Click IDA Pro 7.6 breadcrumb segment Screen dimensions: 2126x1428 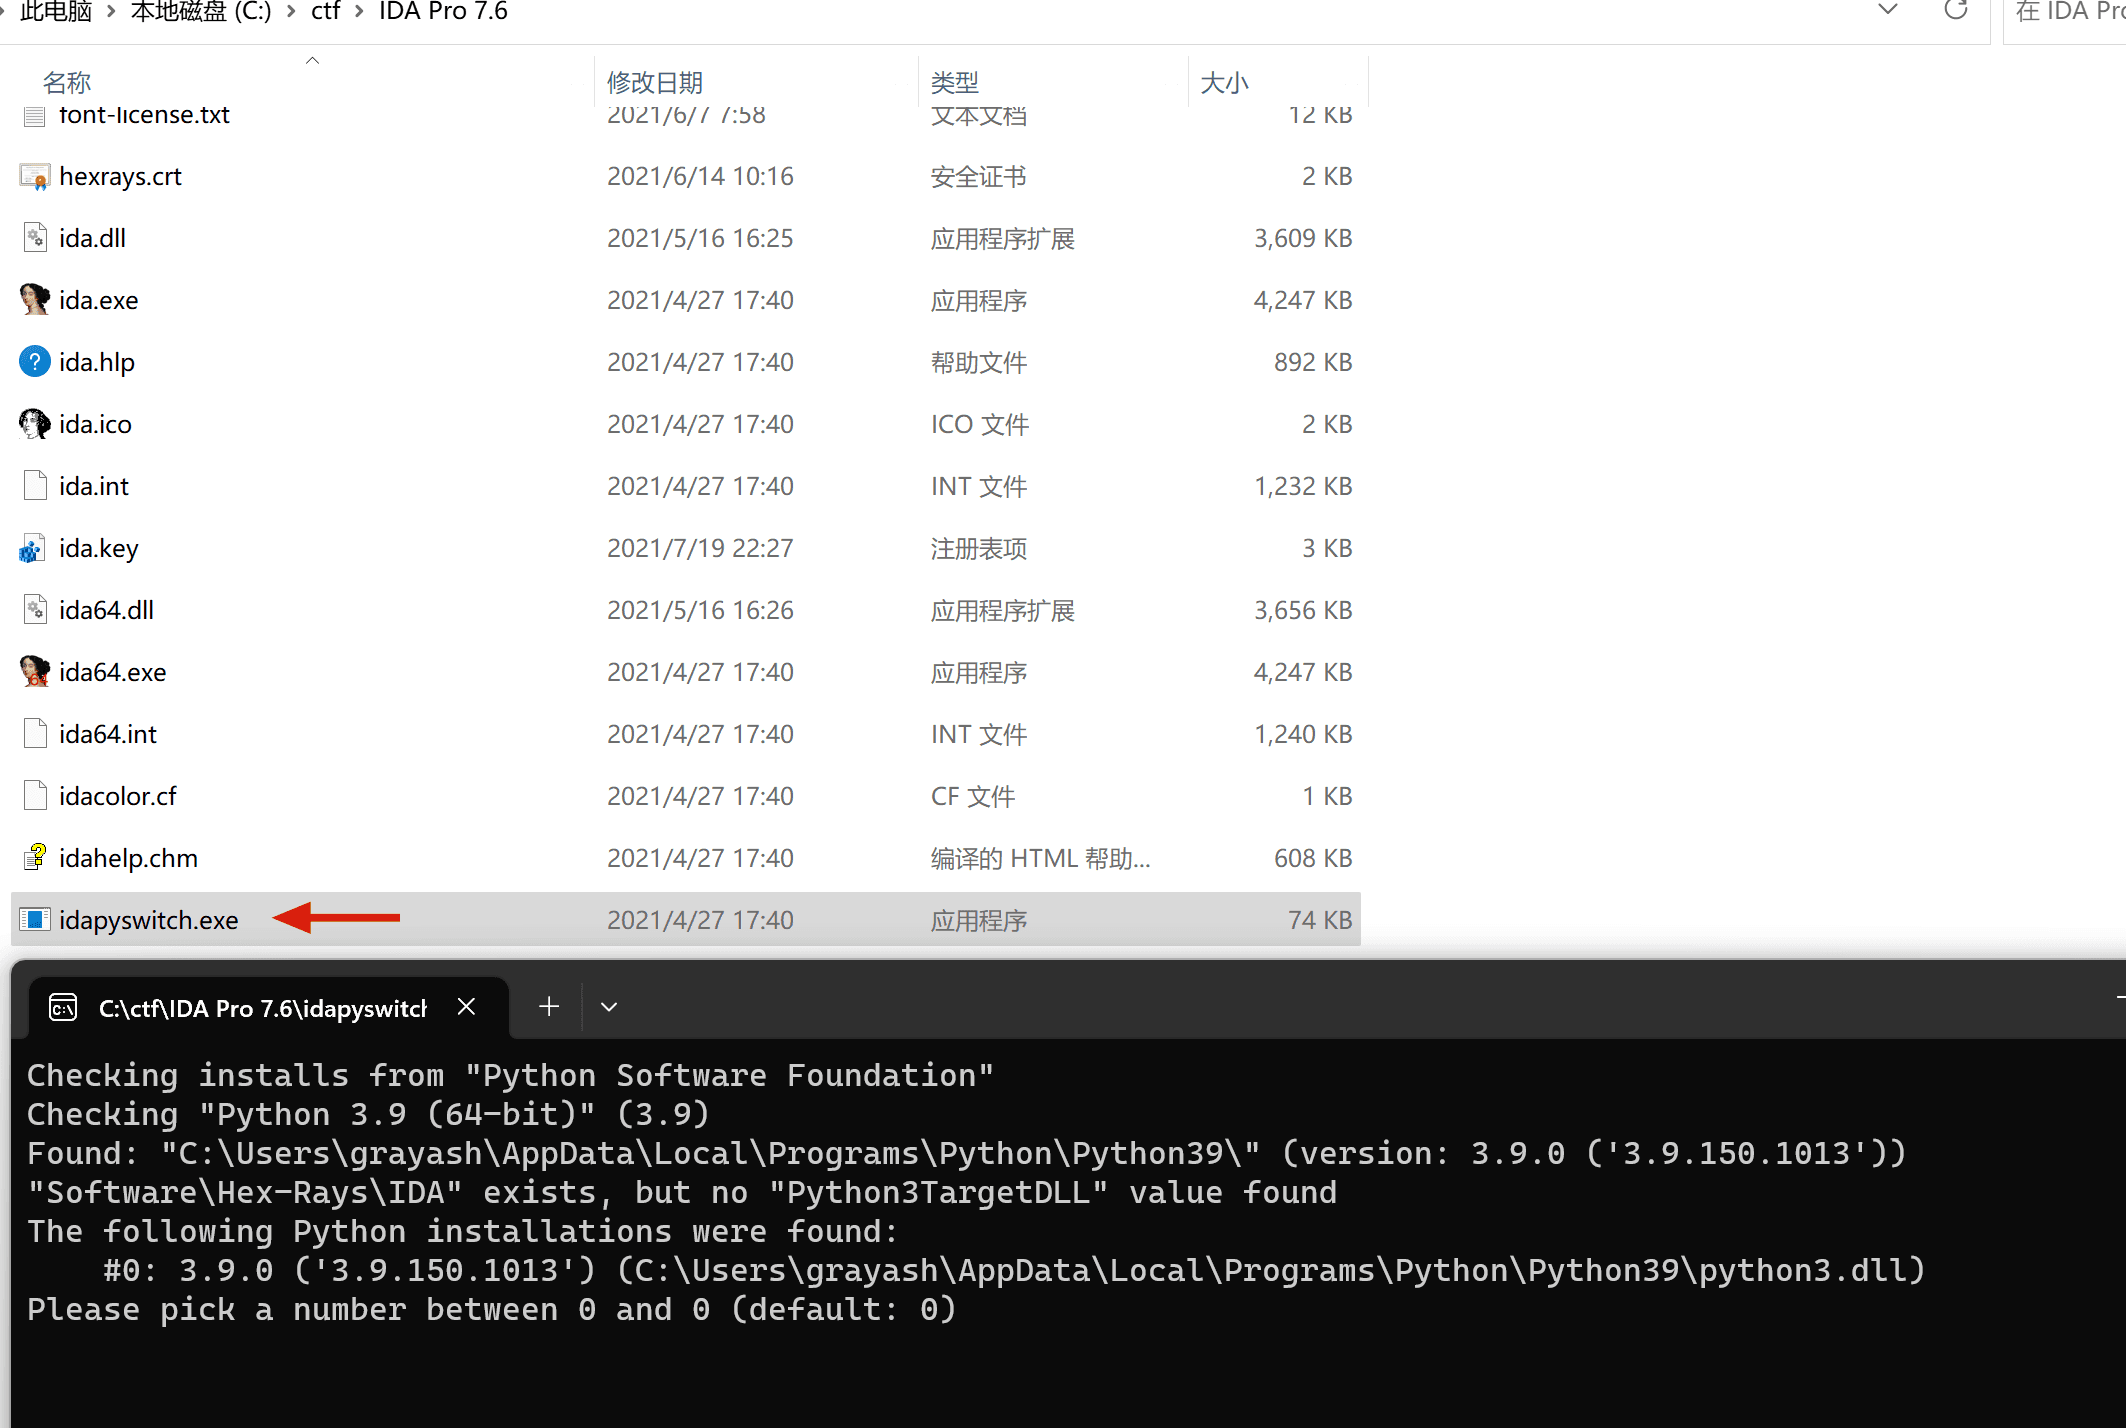coord(444,12)
